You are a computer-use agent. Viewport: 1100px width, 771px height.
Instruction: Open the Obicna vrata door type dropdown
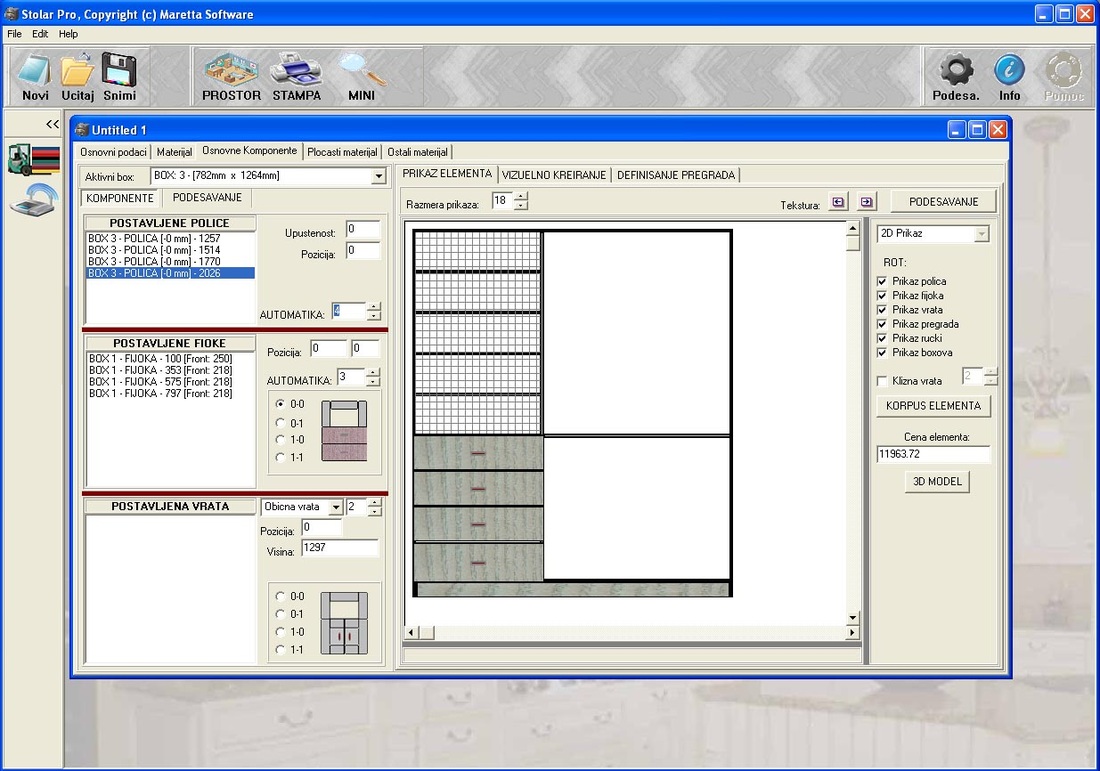(335, 507)
